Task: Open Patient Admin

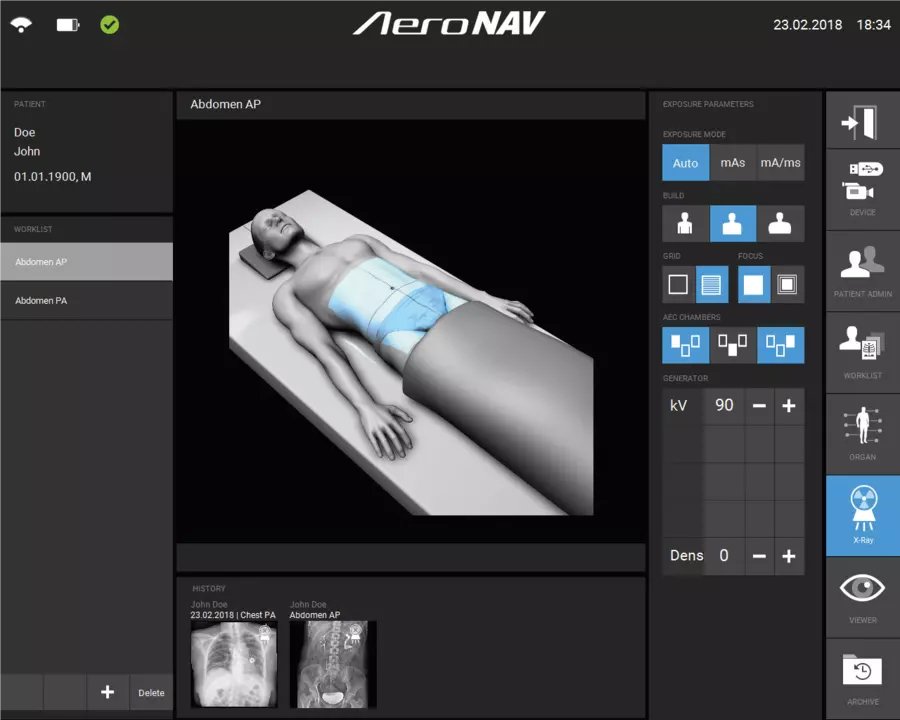Action: click(861, 270)
